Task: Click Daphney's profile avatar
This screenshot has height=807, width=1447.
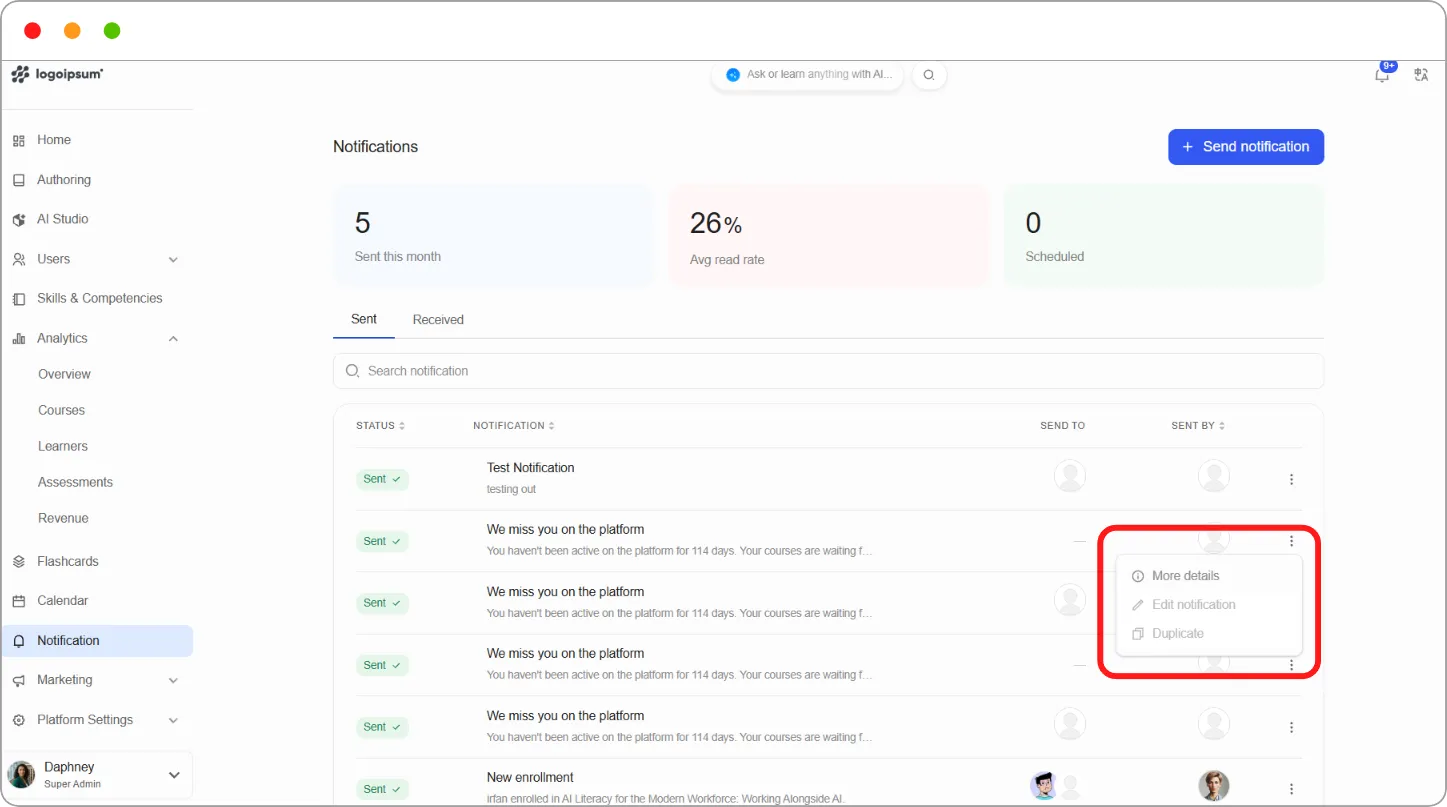Action: point(21,775)
